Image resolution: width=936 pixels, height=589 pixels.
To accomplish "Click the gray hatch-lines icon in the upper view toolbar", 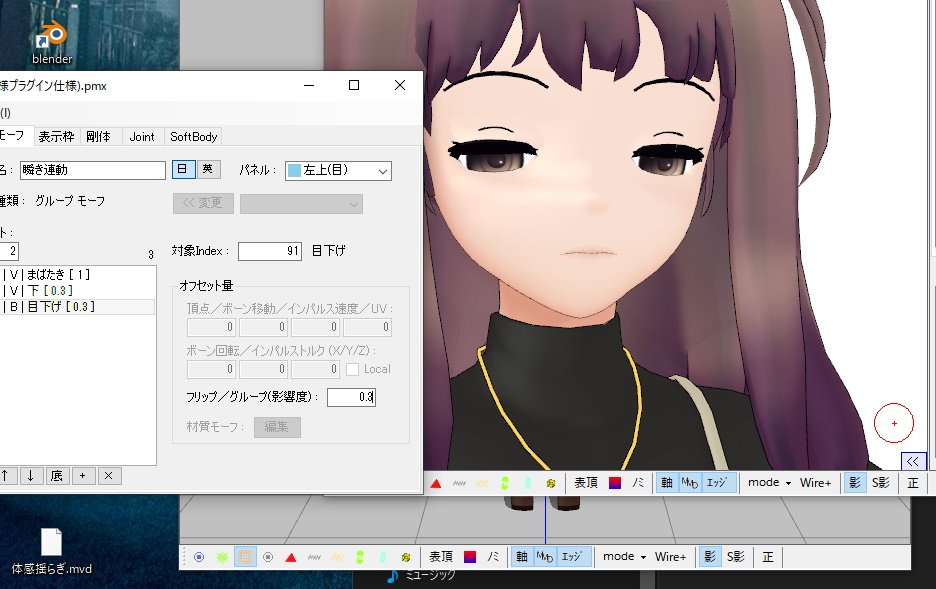I will pyautogui.click(x=459, y=483).
